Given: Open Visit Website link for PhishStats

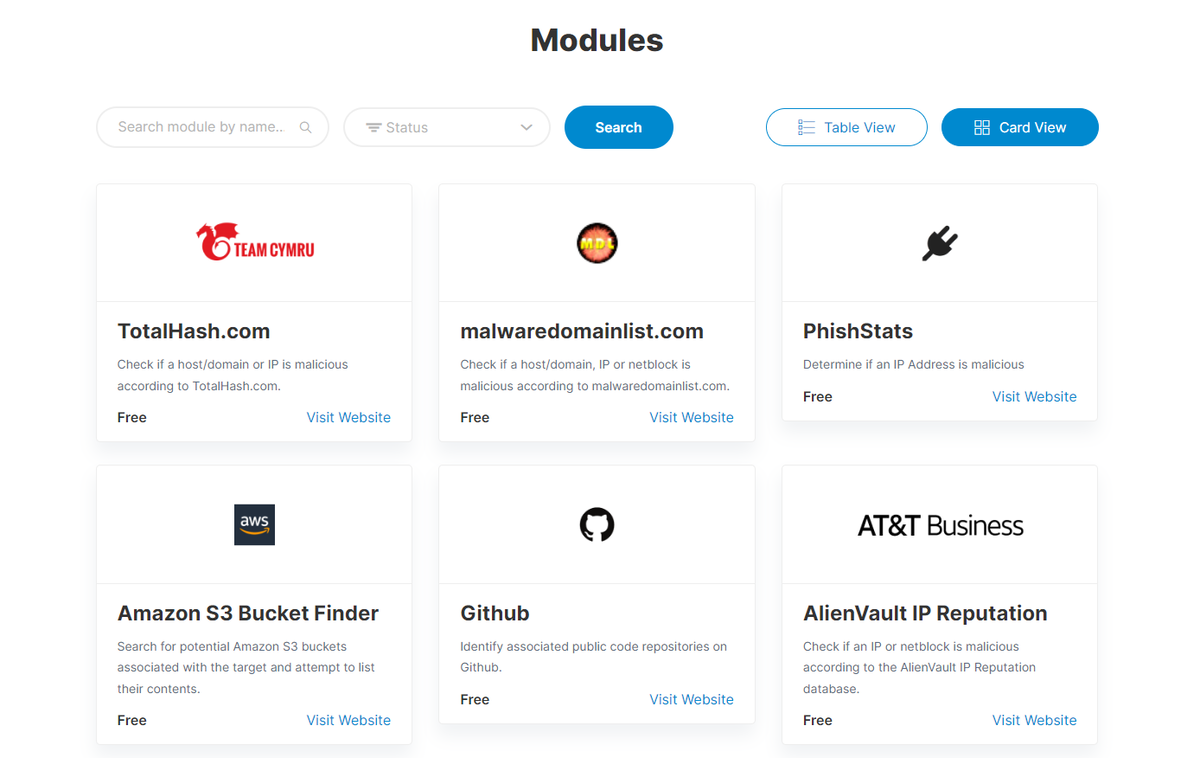Looking at the screenshot, I should click(x=1034, y=396).
